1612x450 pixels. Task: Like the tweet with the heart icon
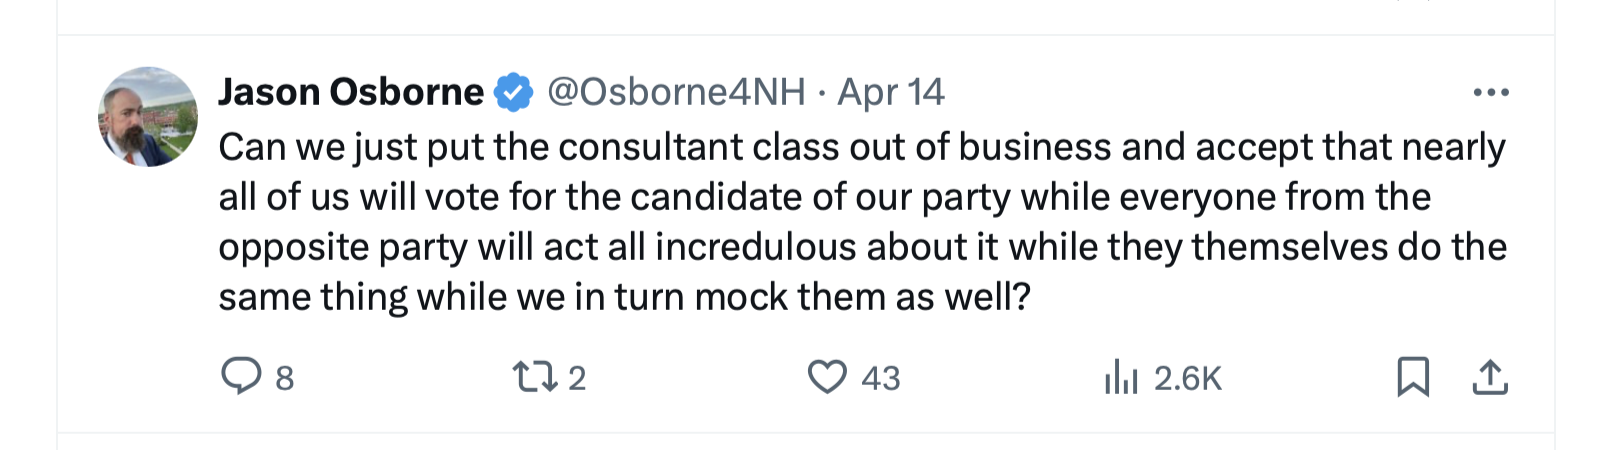point(827,377)
